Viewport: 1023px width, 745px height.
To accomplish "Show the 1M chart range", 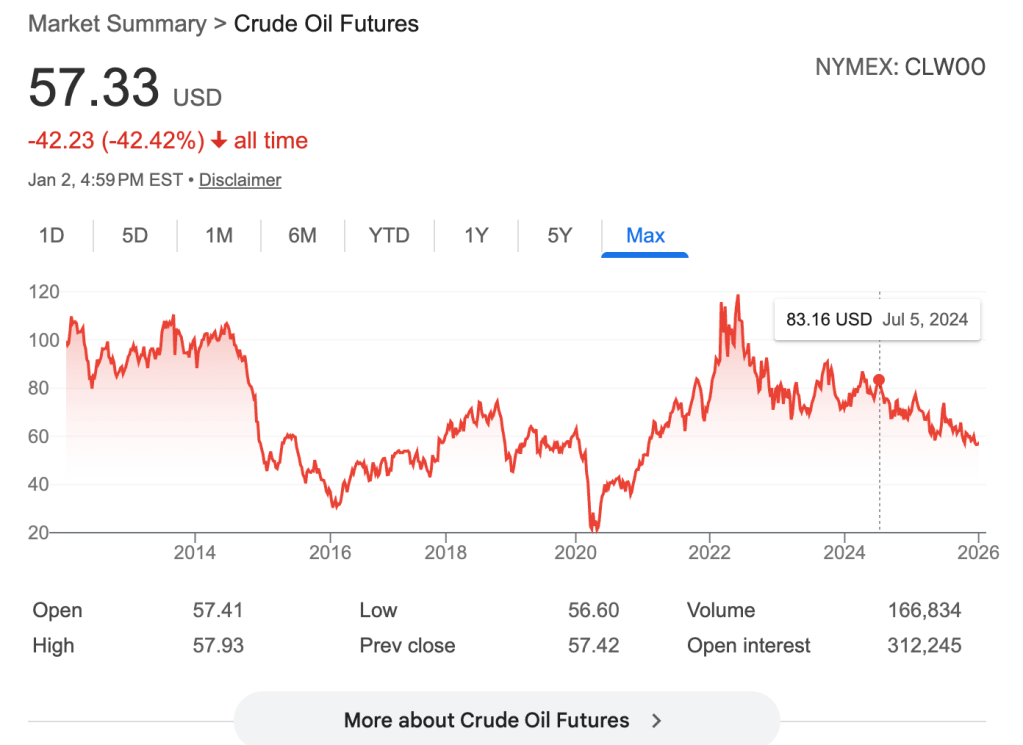I will click(219, 236).
